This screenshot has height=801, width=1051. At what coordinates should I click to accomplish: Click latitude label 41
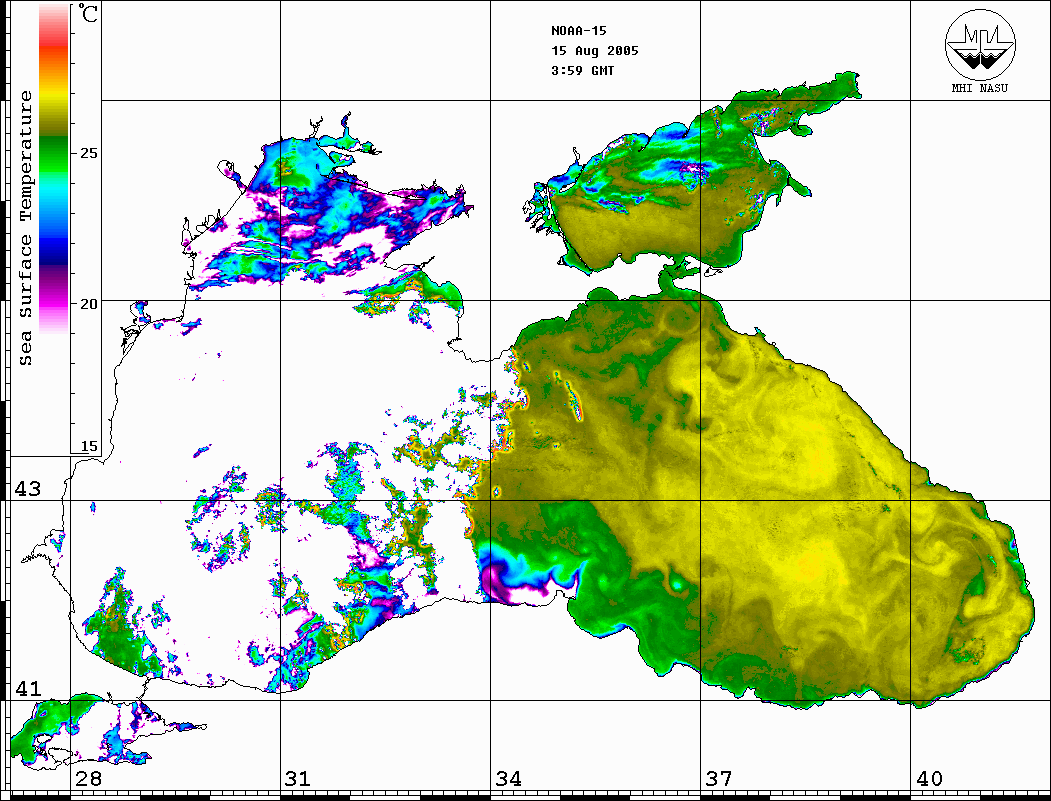tap(28, 688)
